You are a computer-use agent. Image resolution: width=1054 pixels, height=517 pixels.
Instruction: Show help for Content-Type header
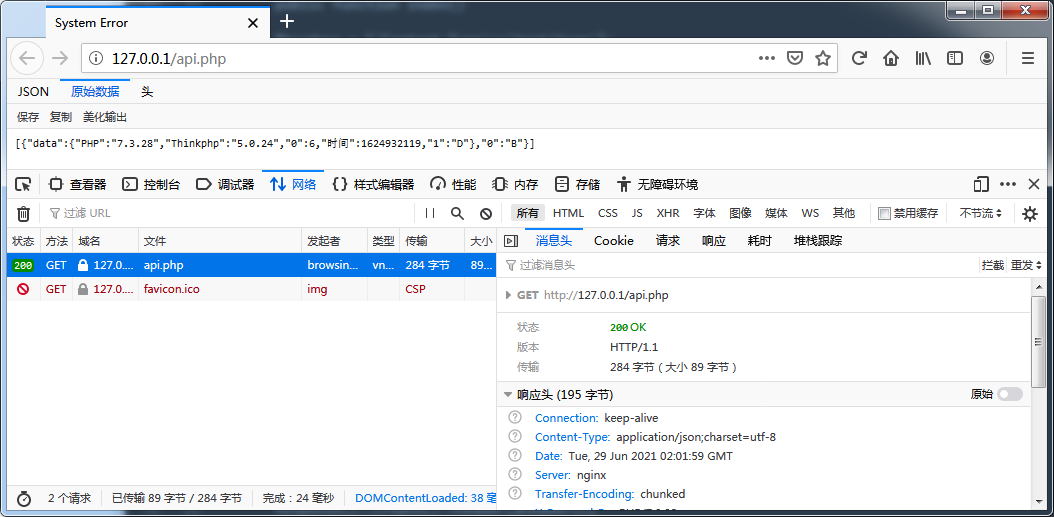click(516, 436)
